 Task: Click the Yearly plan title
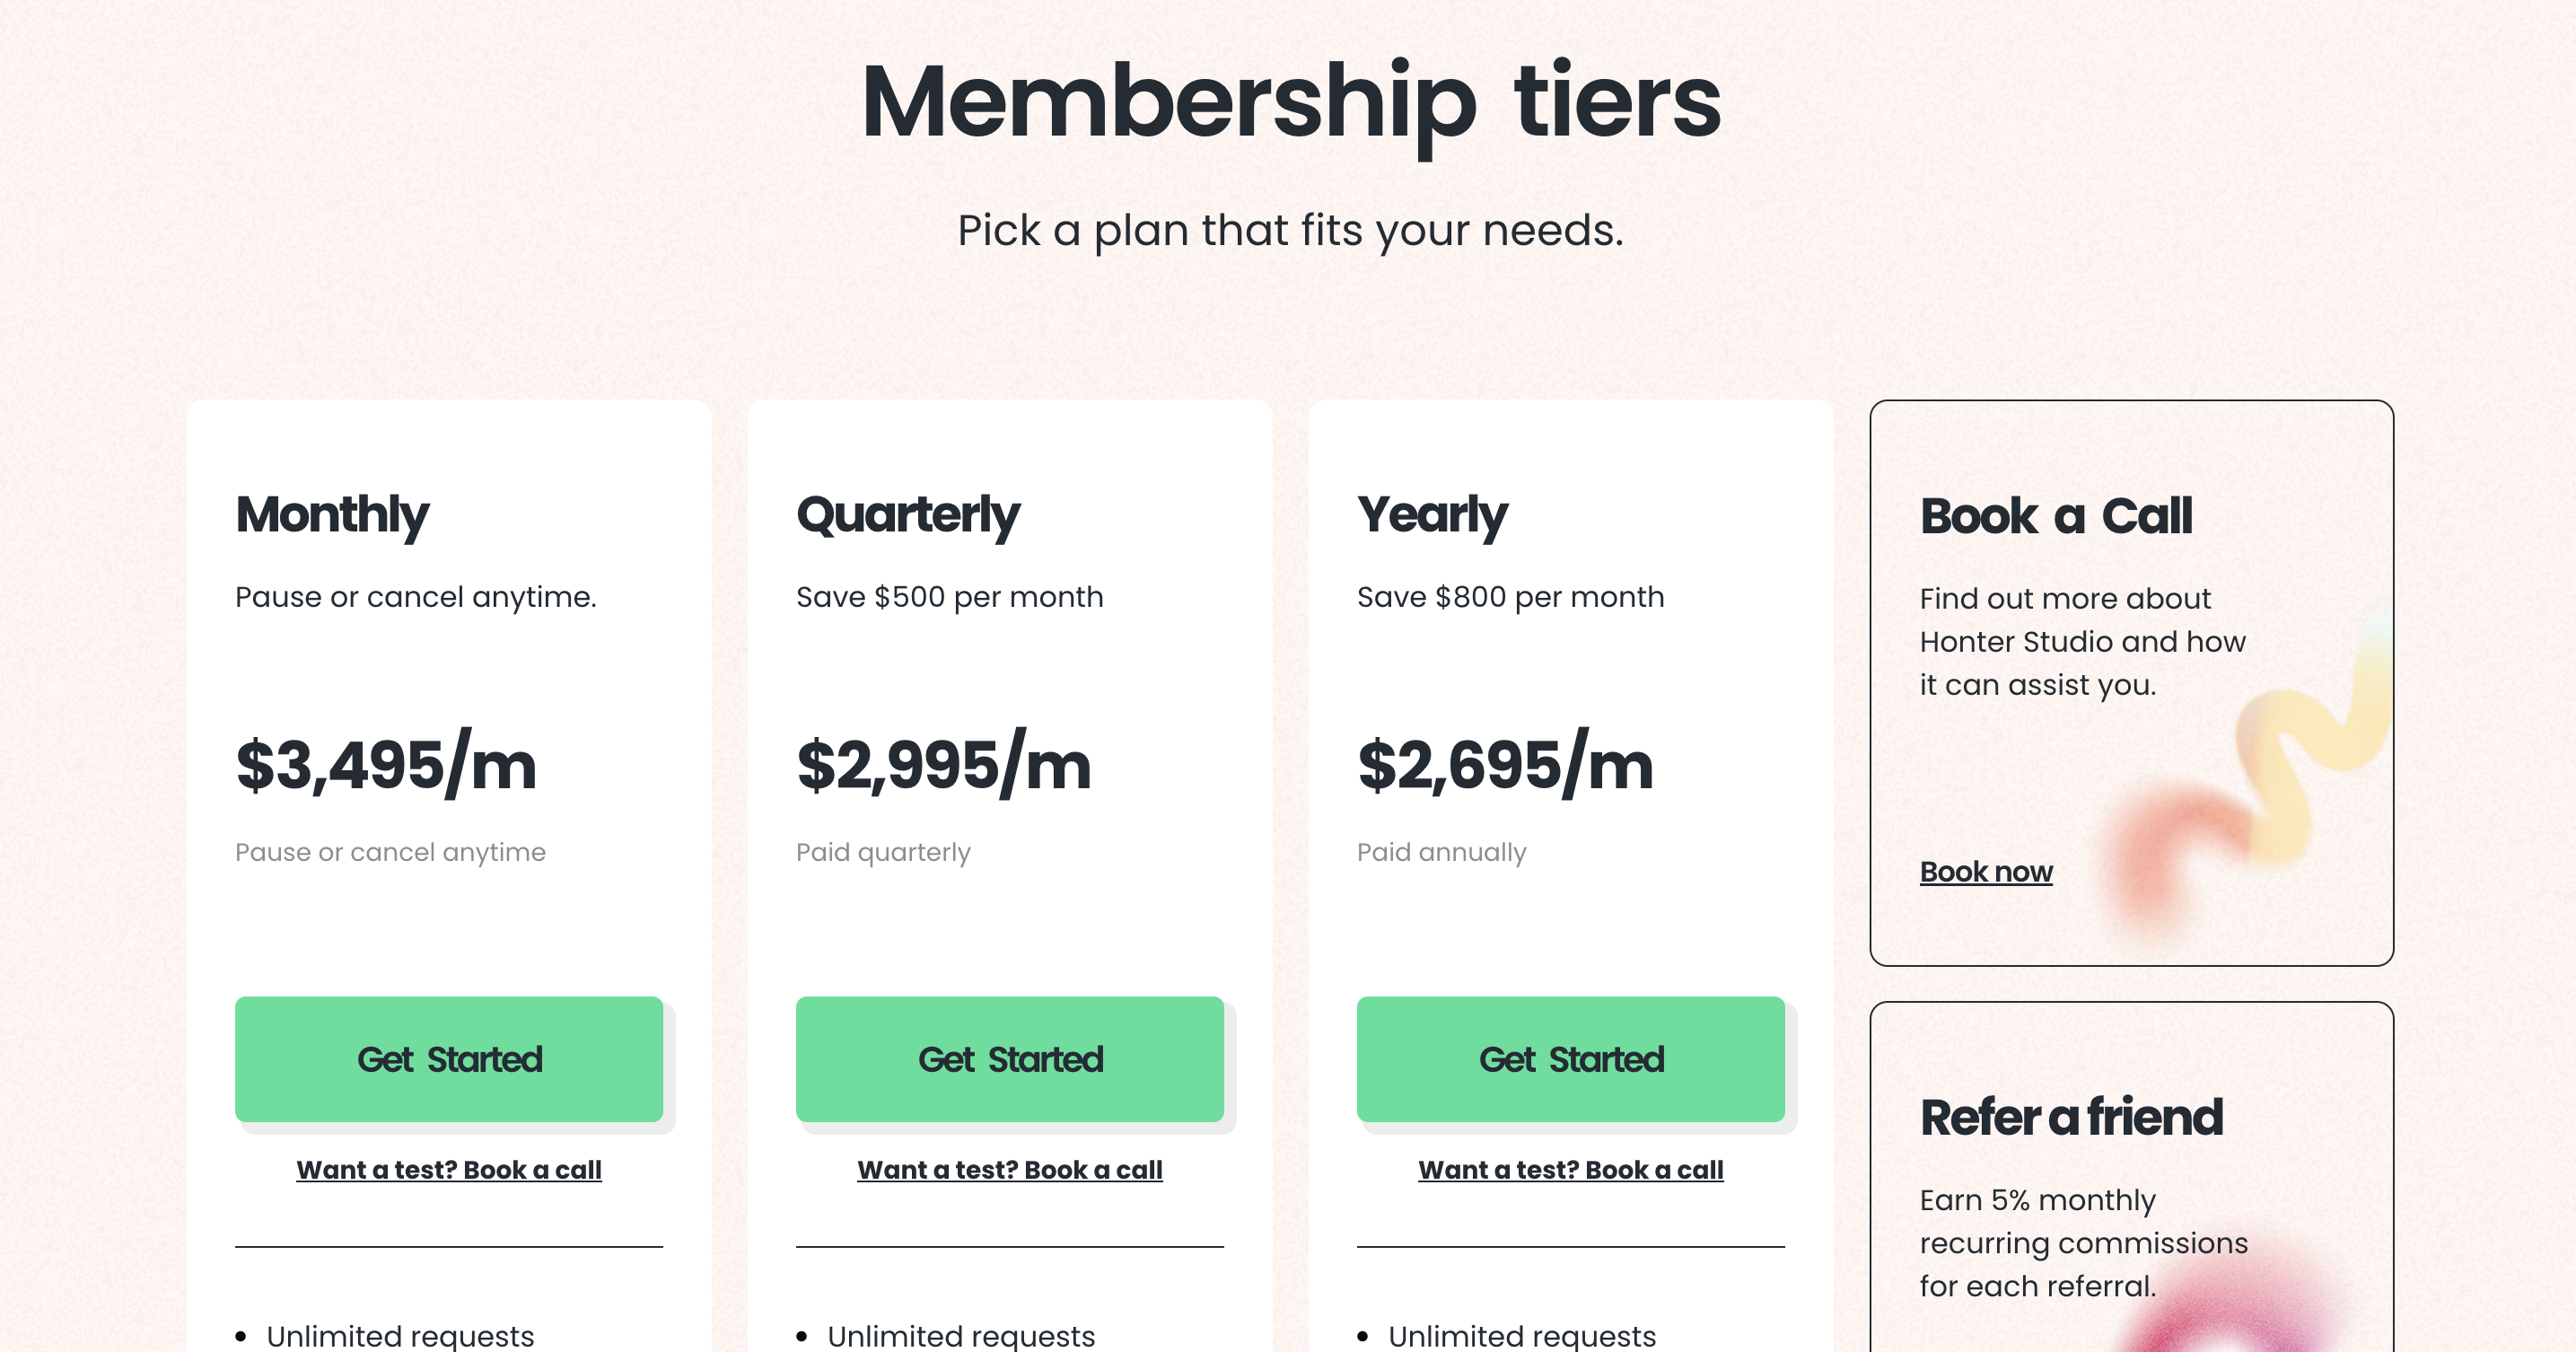pos(1432,516)
